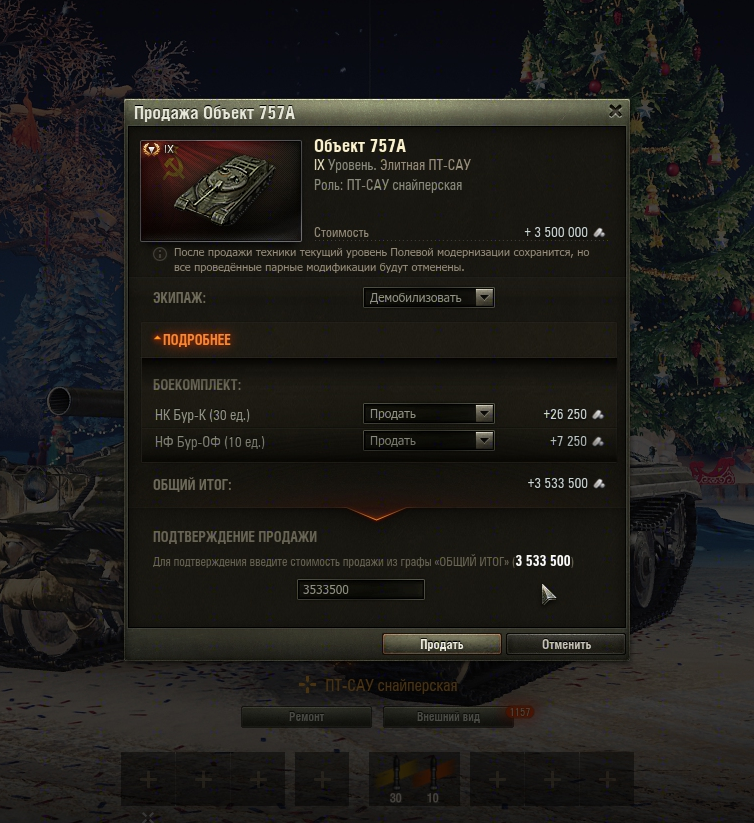Click the credits icon in the total row
This screenshot has height=823, width=754.
pos(599,483)
